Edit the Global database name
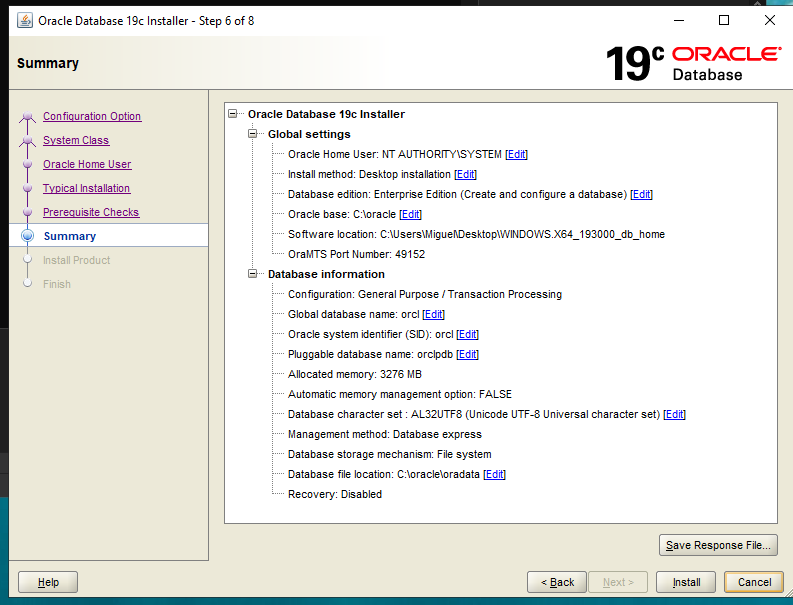Screen dimensions: 793x605 coord(433,314)
